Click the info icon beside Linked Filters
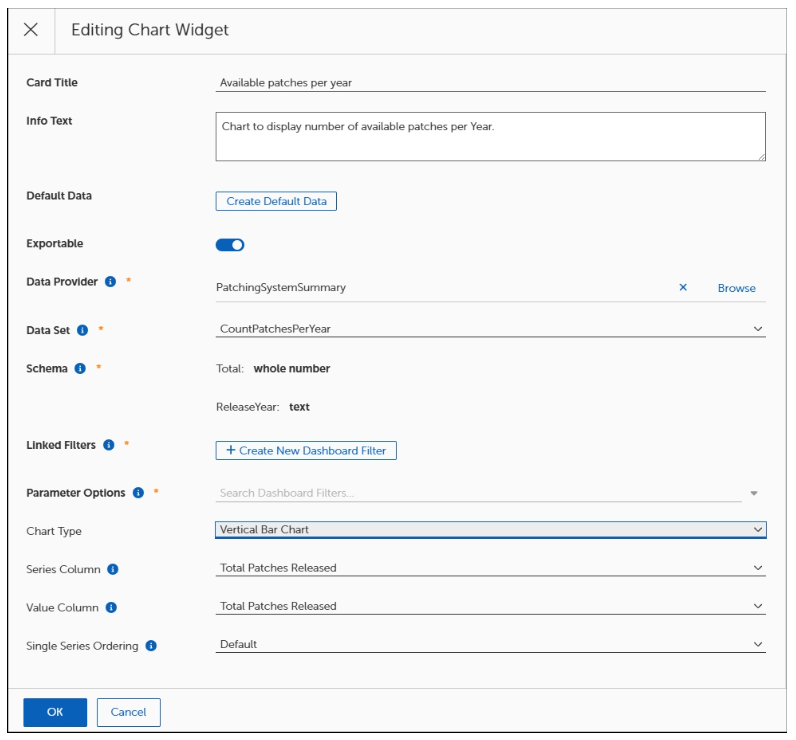 (x=109, y=445)
